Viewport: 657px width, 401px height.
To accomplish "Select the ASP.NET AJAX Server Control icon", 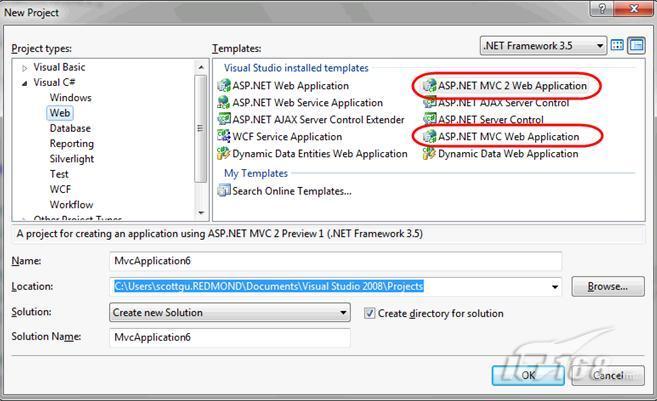I will 429,102.
